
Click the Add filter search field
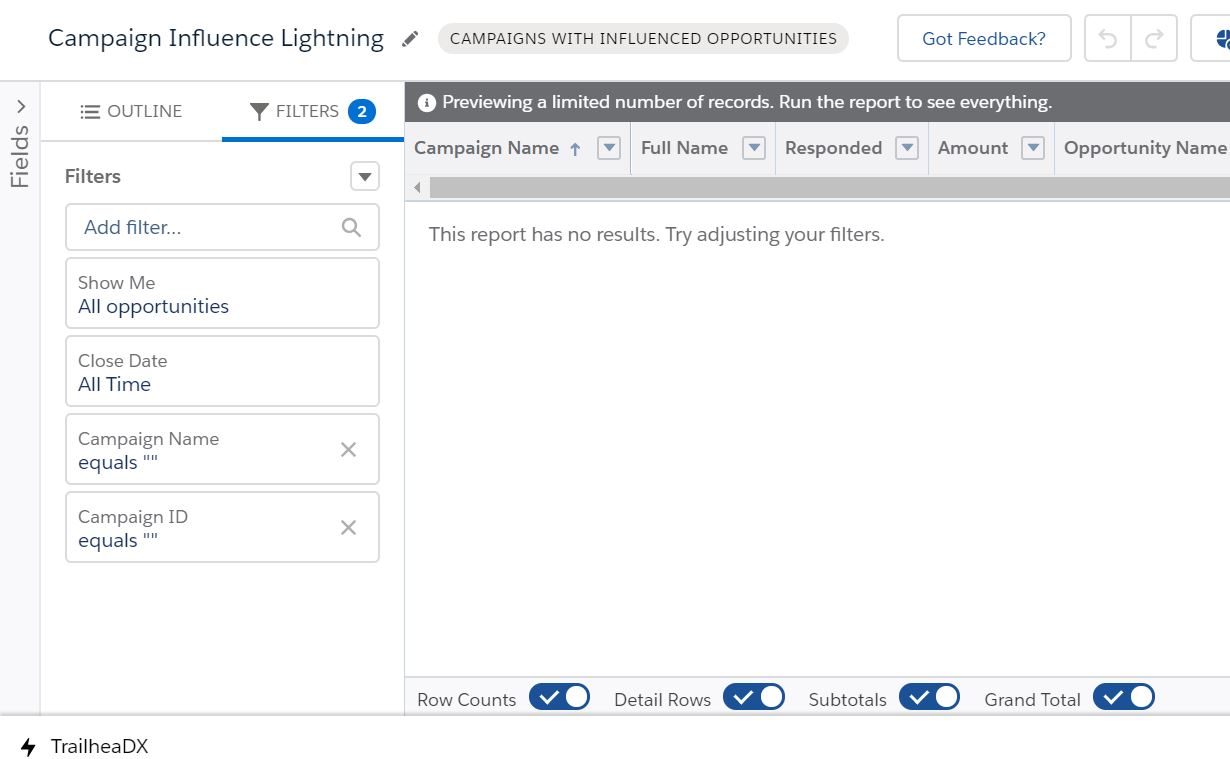(x=222, y=227)
